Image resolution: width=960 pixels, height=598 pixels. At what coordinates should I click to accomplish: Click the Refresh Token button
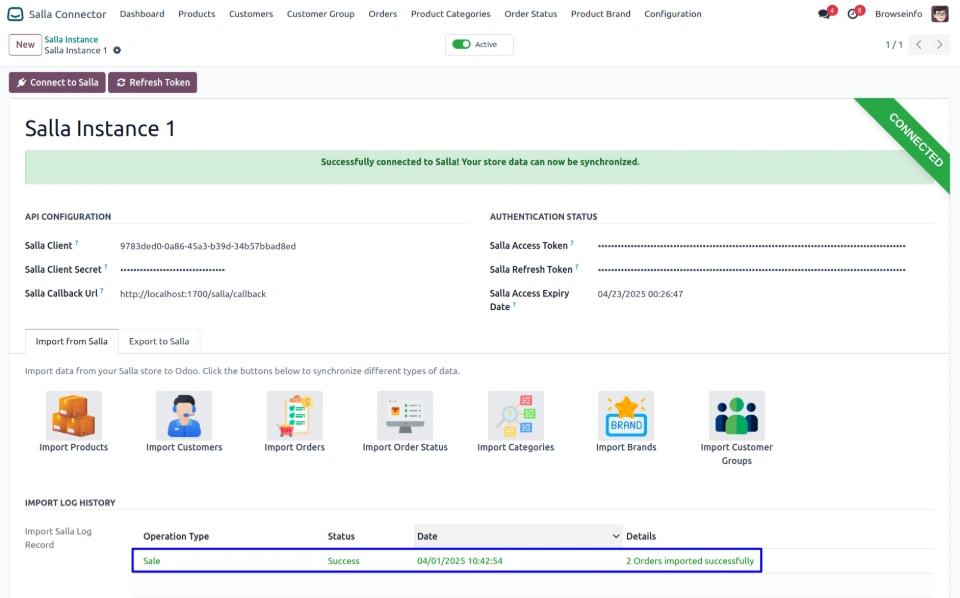[152, 83]
